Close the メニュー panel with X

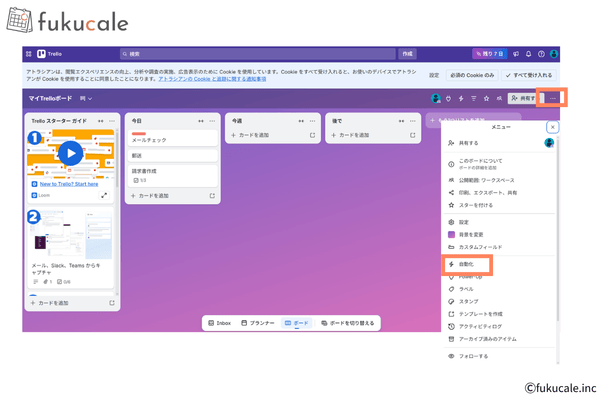tap(552, 127)
